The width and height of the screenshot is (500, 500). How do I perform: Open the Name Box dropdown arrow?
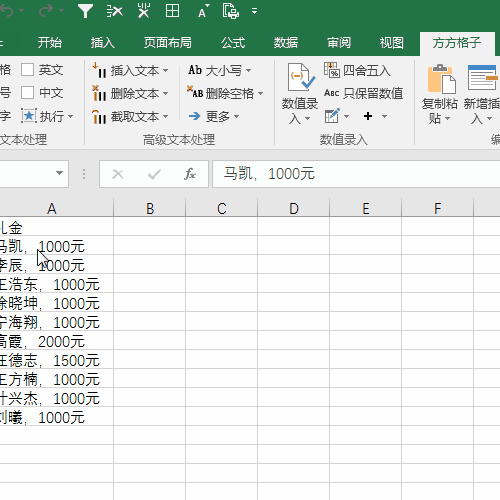pyautogui.click(x=59, y=173)
